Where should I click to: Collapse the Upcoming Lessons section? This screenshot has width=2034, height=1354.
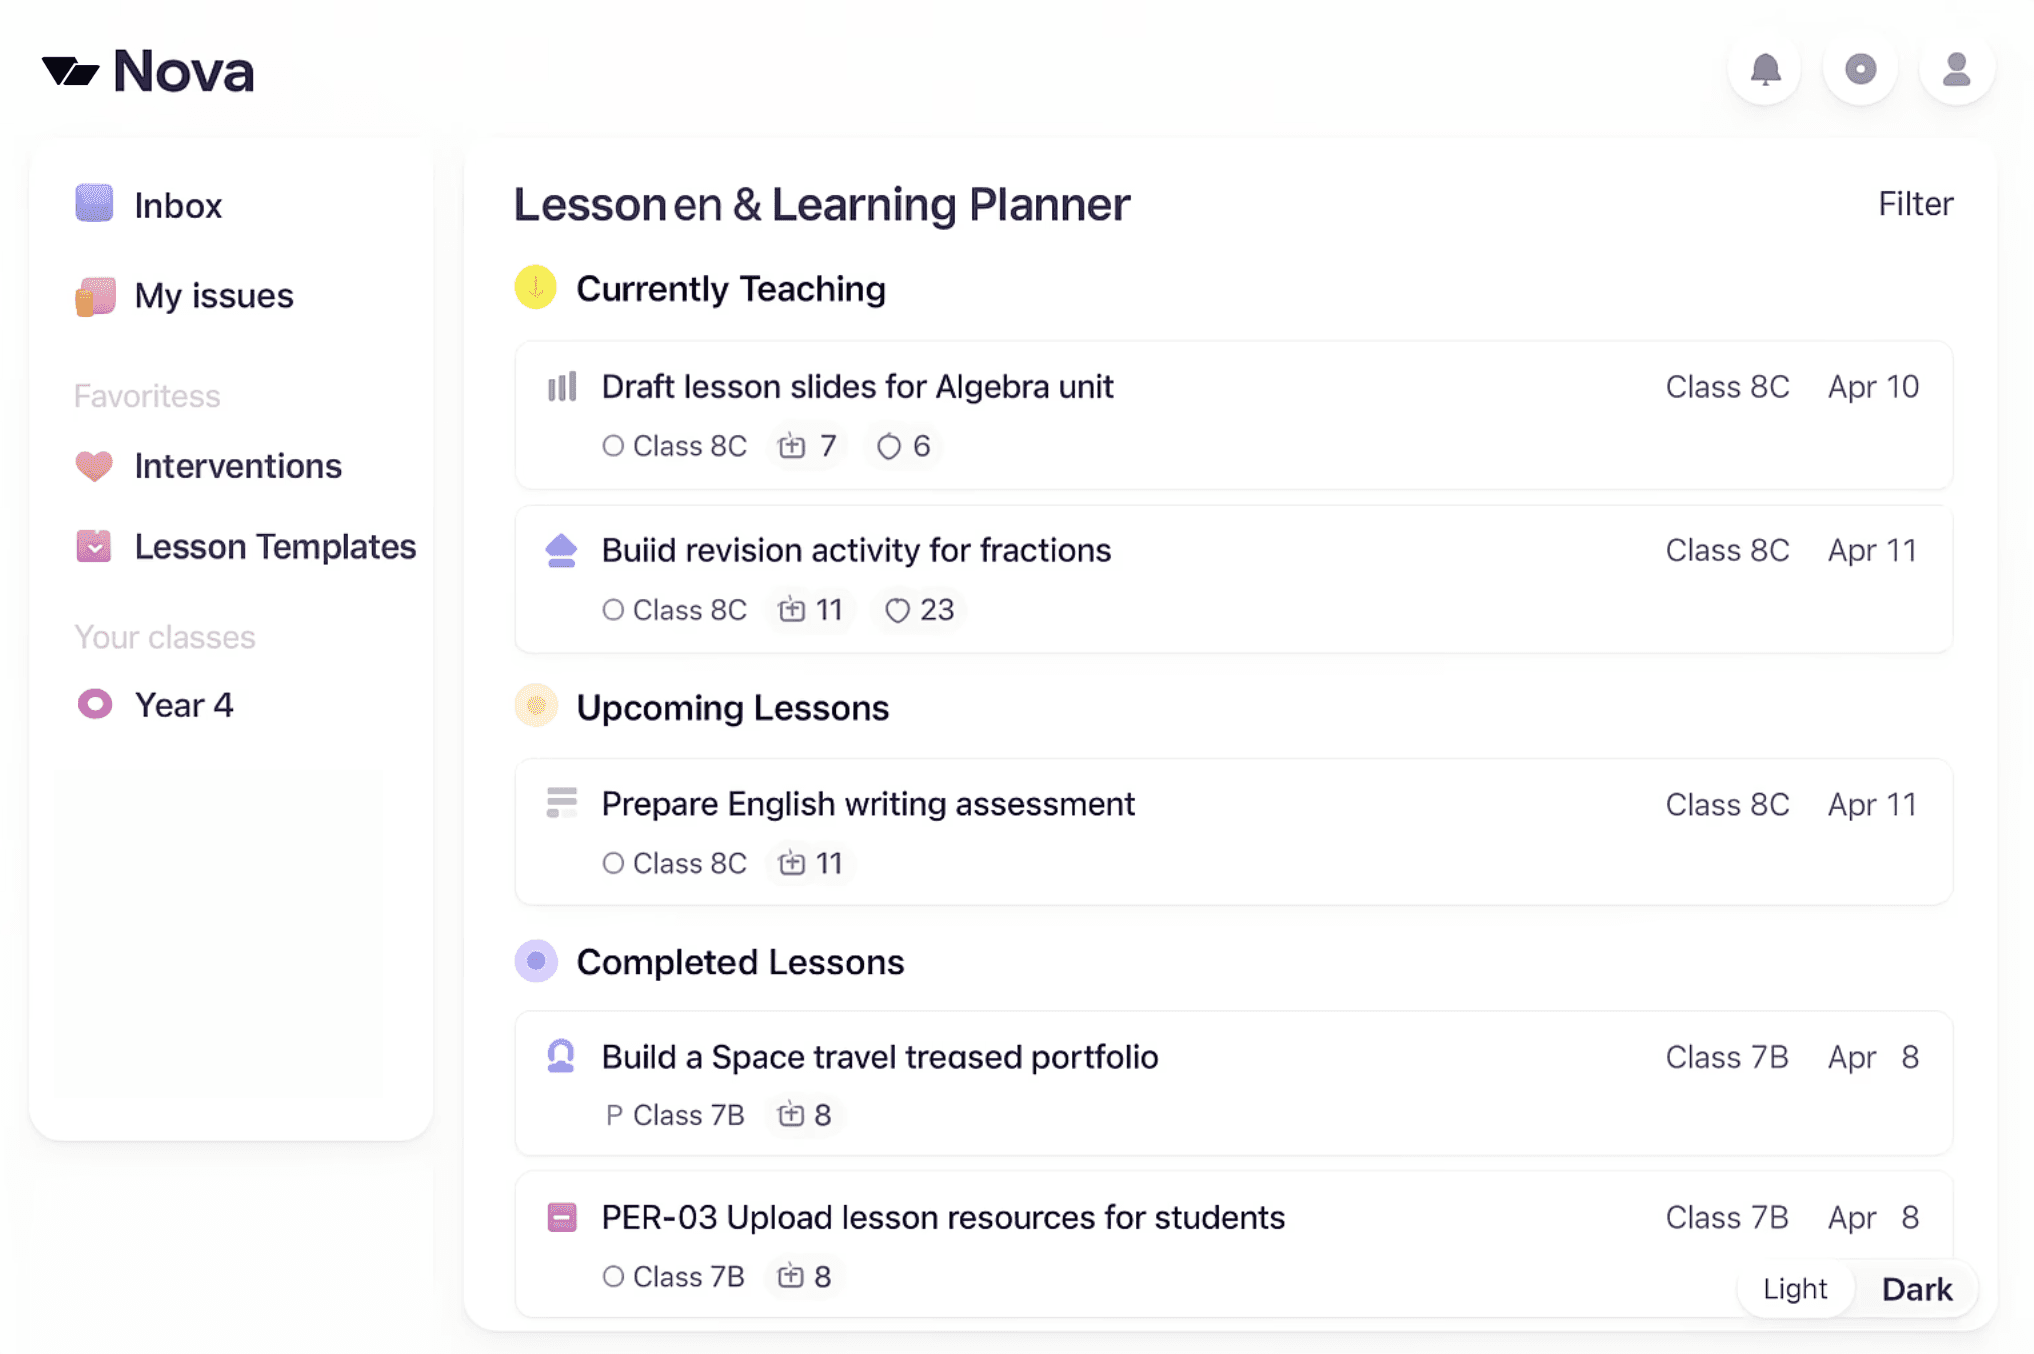pyautogui.click(x=536, y=707)
